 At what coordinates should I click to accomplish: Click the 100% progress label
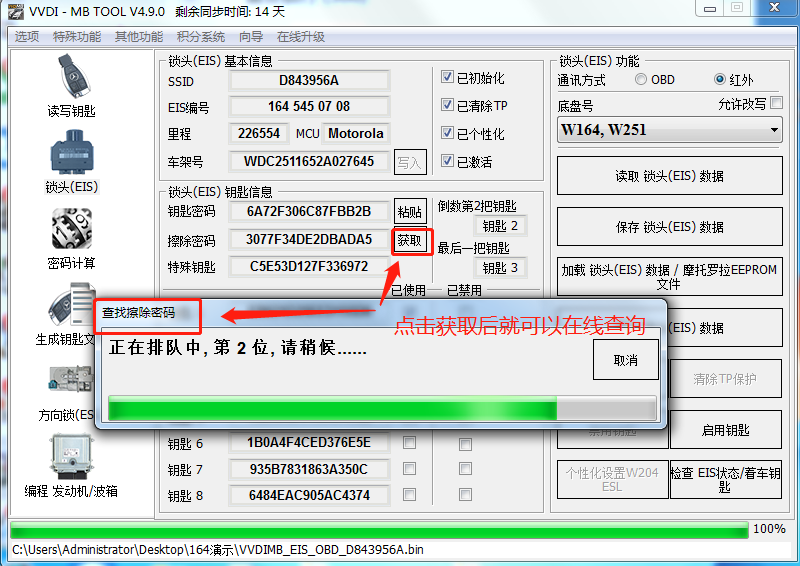tap(770, 529)
